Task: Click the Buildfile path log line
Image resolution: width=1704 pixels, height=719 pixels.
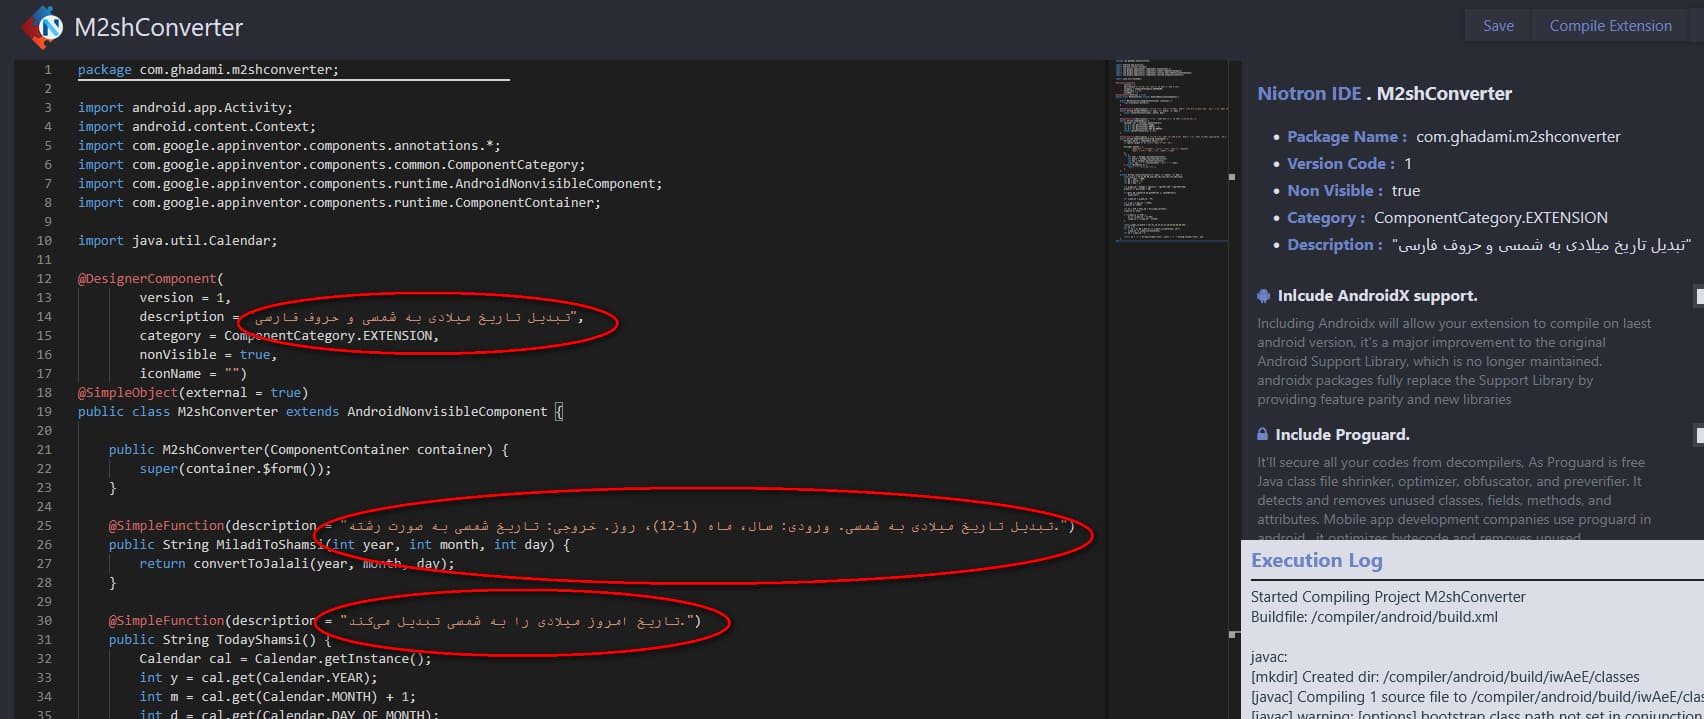Action: coord(1374,617)
